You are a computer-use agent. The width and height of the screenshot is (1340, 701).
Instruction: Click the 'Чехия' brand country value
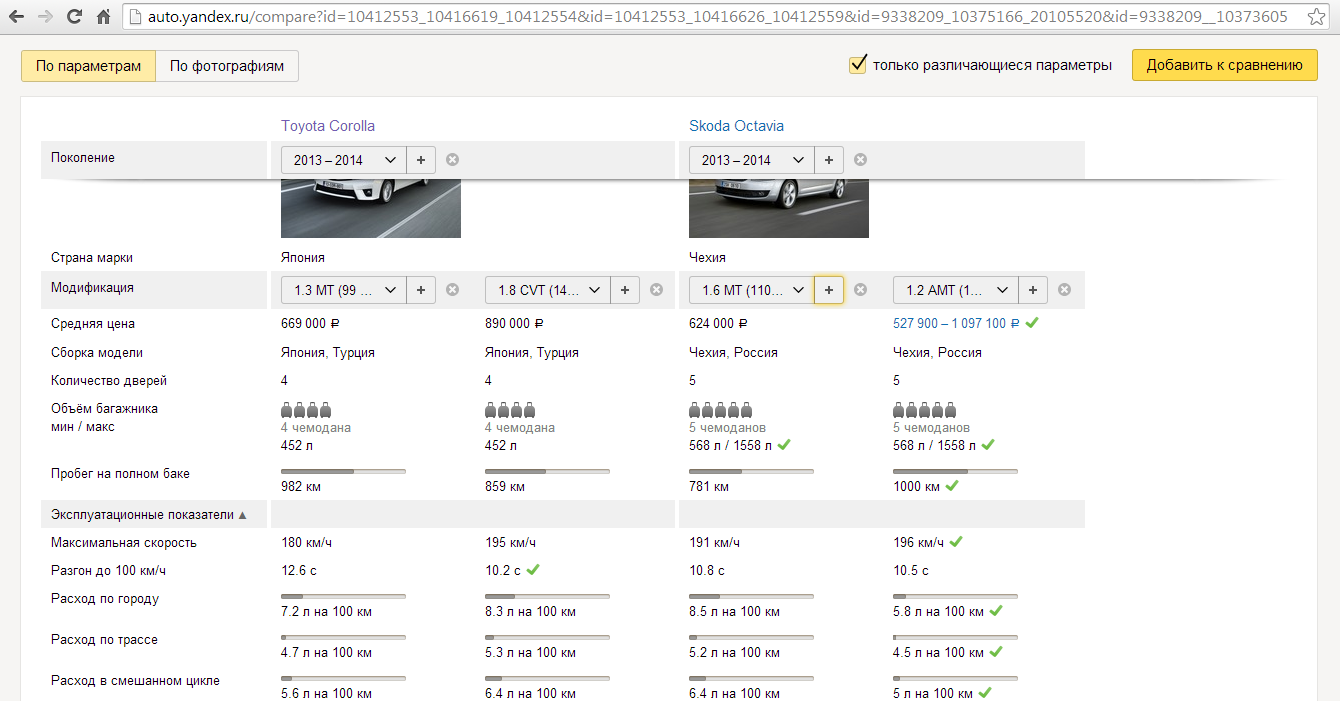pos(707,257)
